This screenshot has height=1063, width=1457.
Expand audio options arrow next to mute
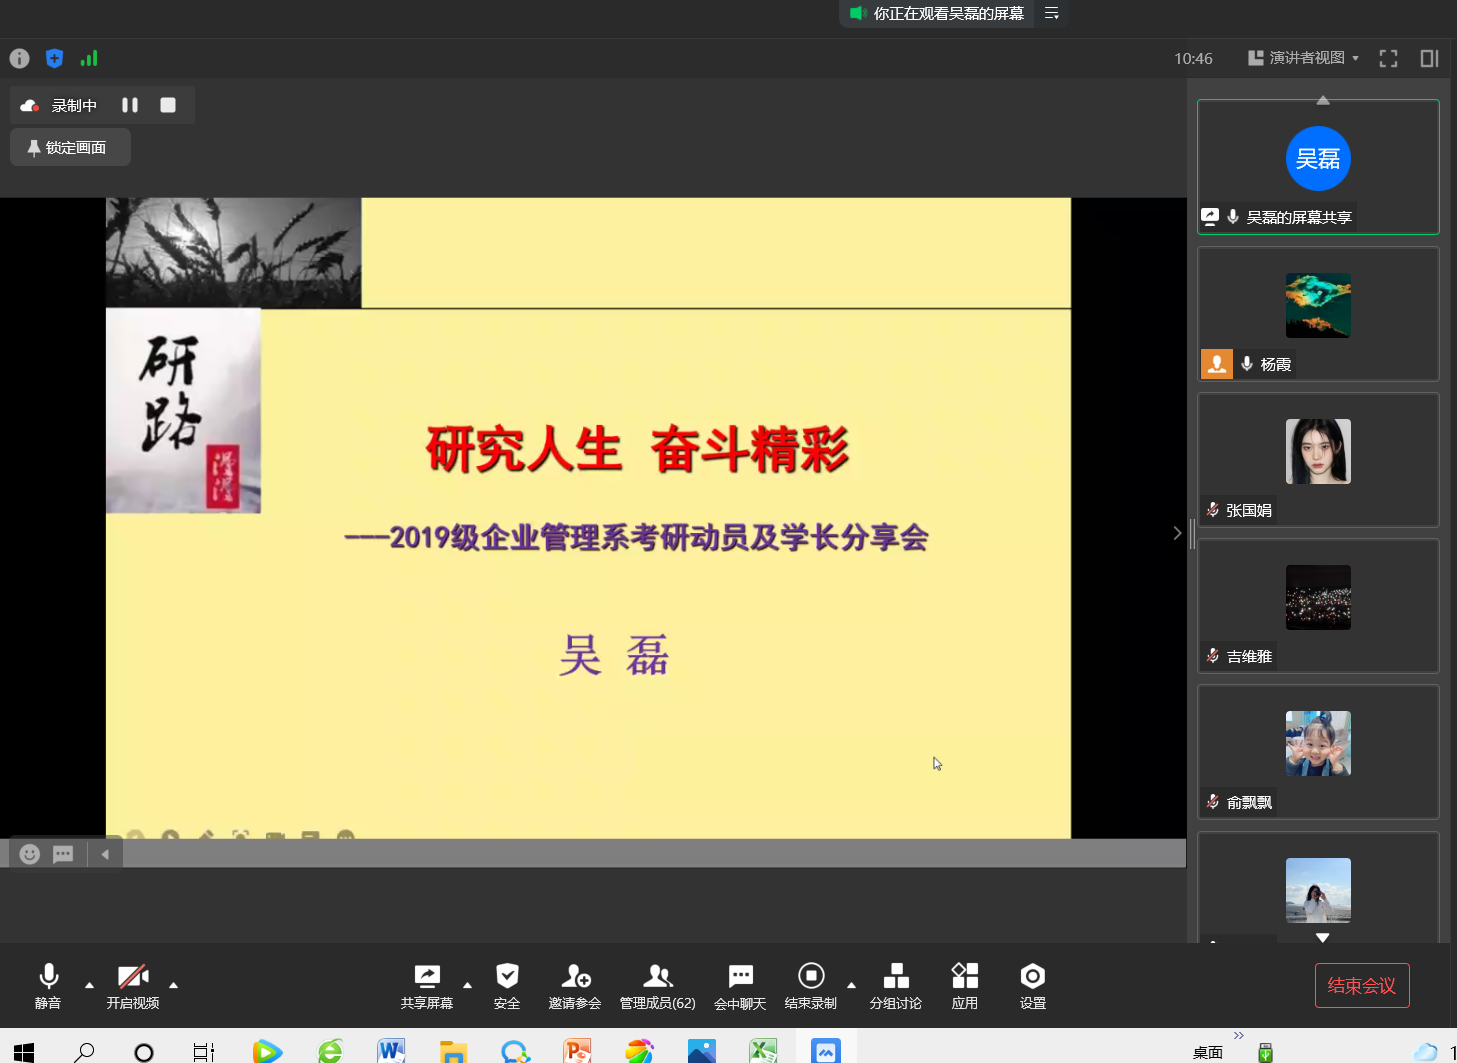point(89,985)
